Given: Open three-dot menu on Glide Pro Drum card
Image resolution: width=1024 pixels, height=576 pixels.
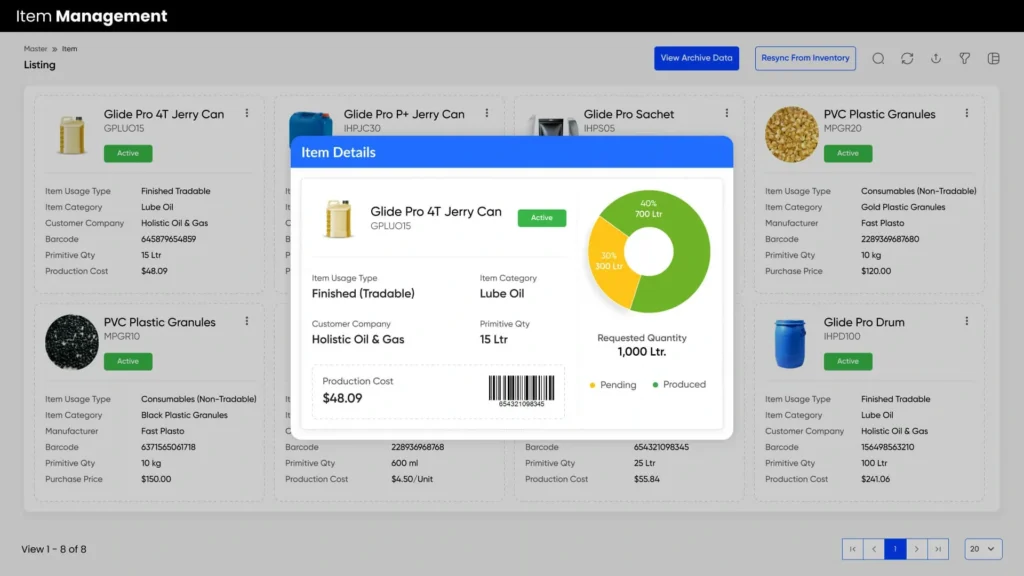Looking at the screenshot, I should [967, 321].
